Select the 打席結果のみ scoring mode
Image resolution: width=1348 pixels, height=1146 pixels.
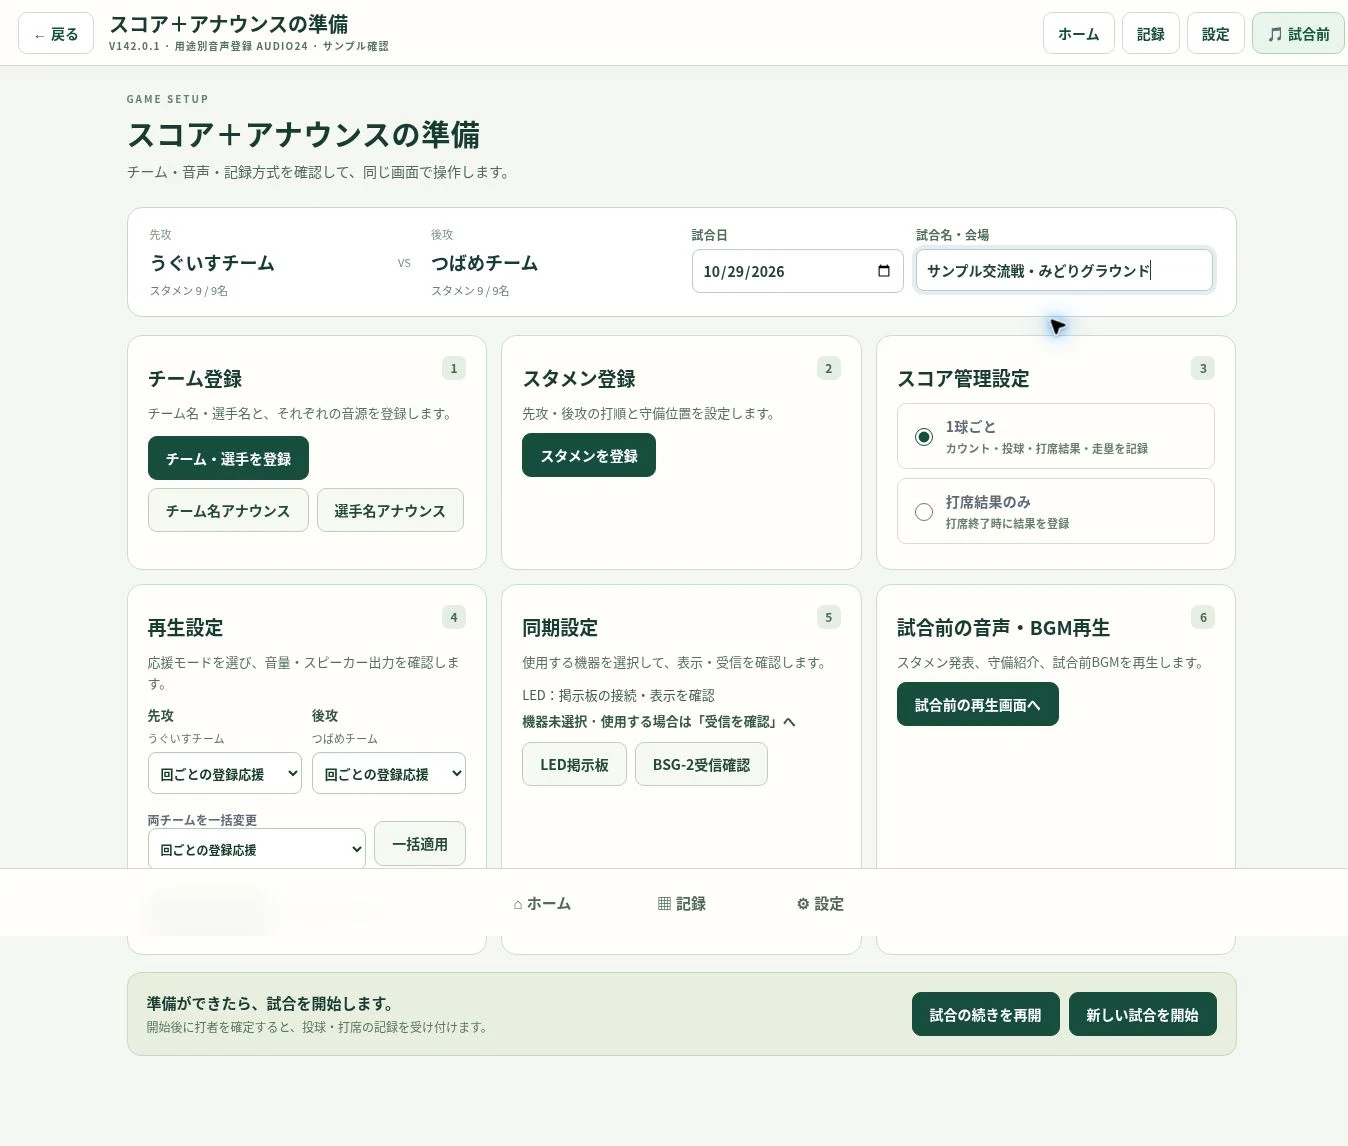pyautogui.click(x=1056, y=511)
